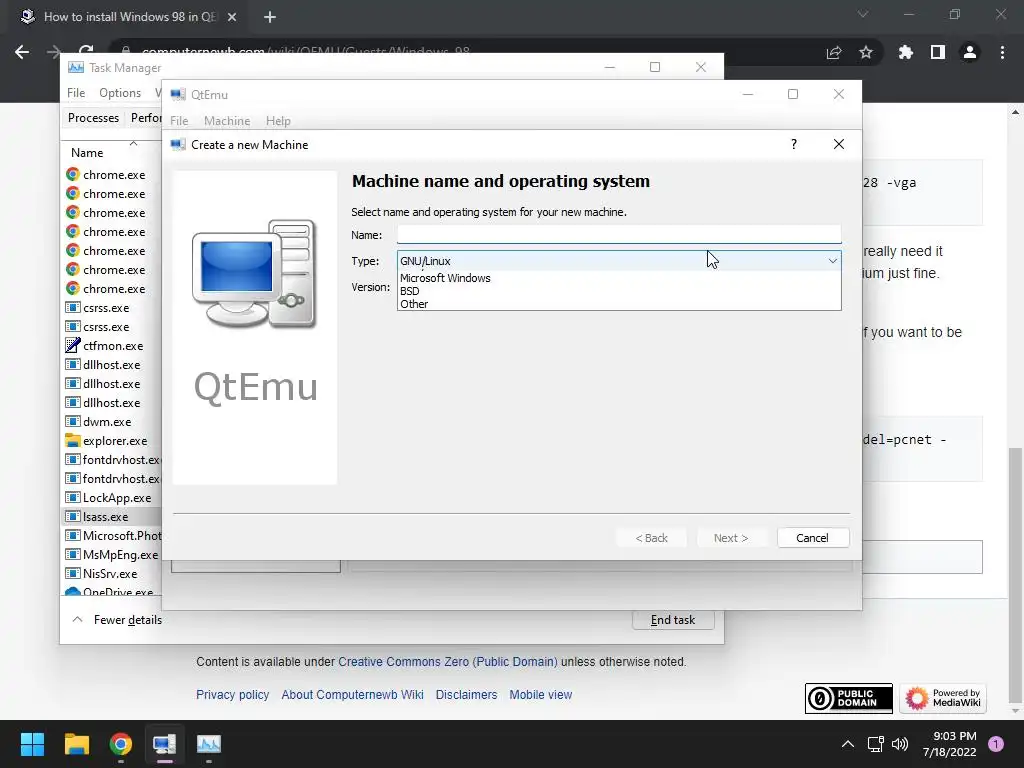The image size is (1024, 768).
Task: Open Chrome tab search chevron
Action: [x=863, y=14]
